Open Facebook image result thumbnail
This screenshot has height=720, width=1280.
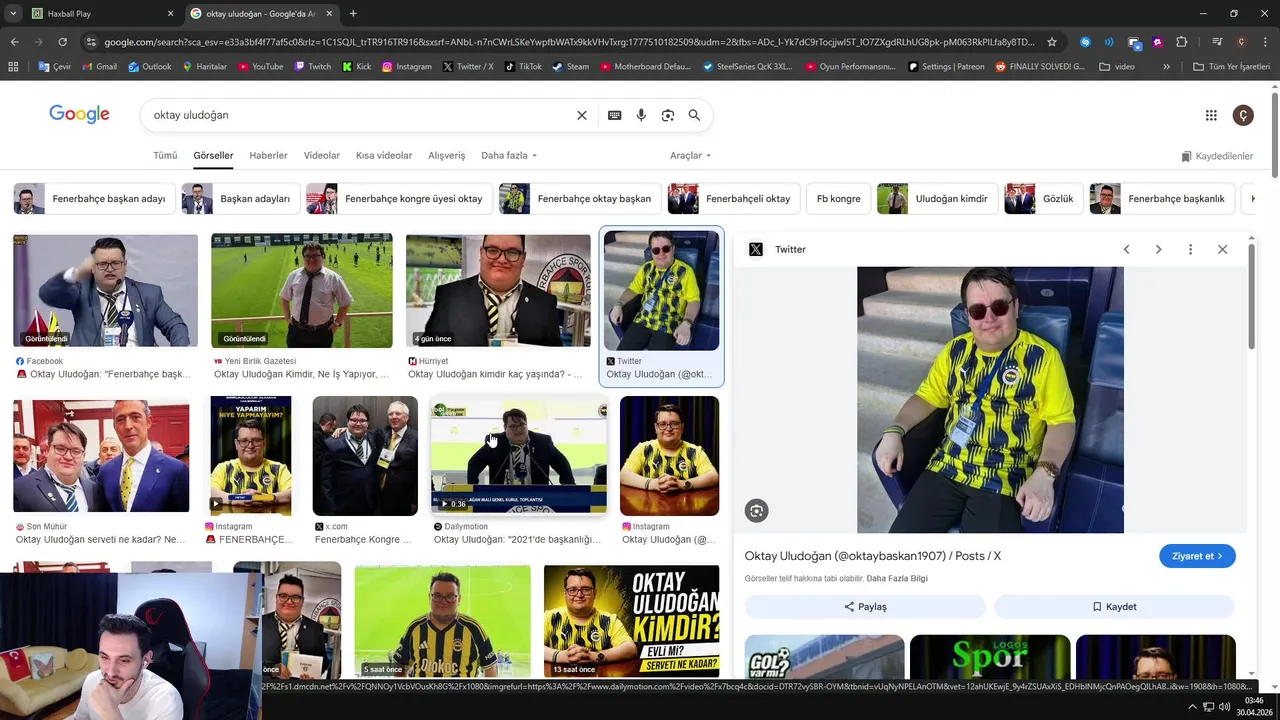[x=105, y=290]
